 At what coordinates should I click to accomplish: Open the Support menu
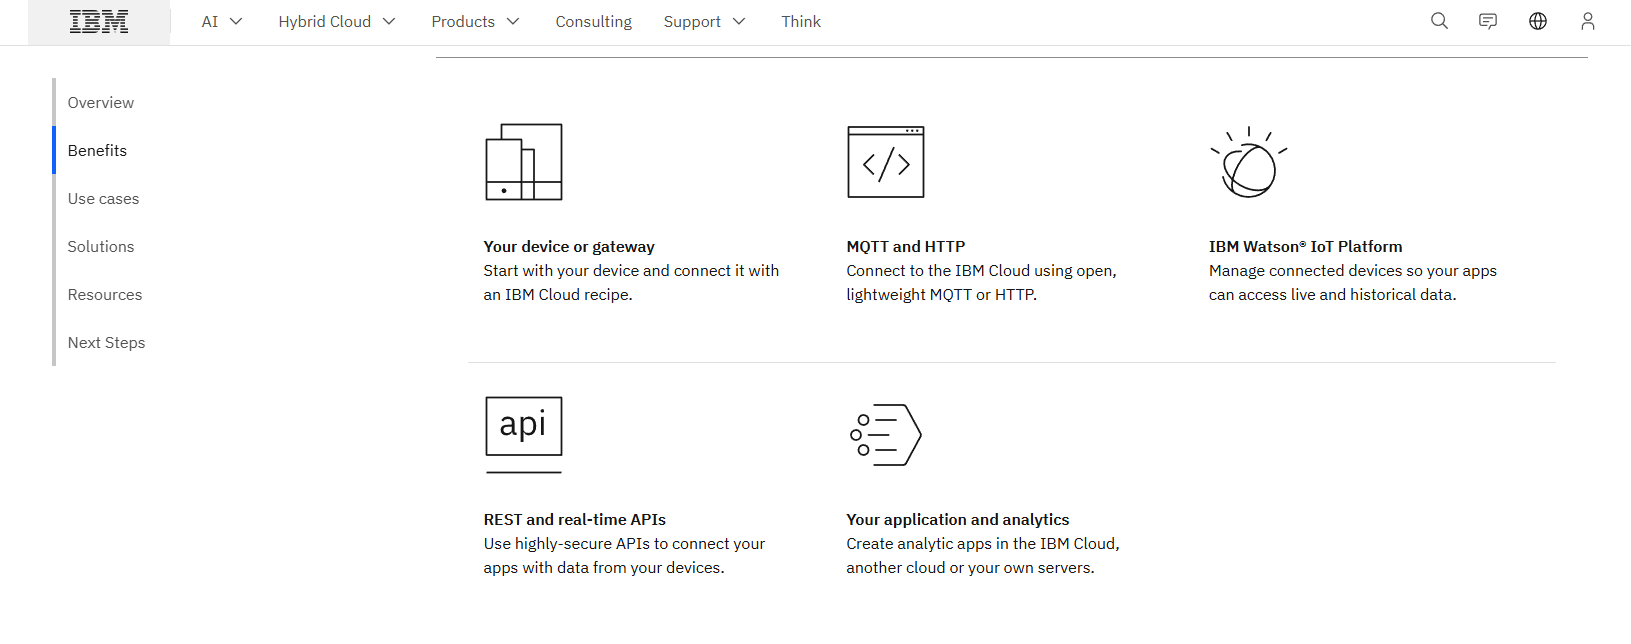pyautogui.click(x=705, y=22)
